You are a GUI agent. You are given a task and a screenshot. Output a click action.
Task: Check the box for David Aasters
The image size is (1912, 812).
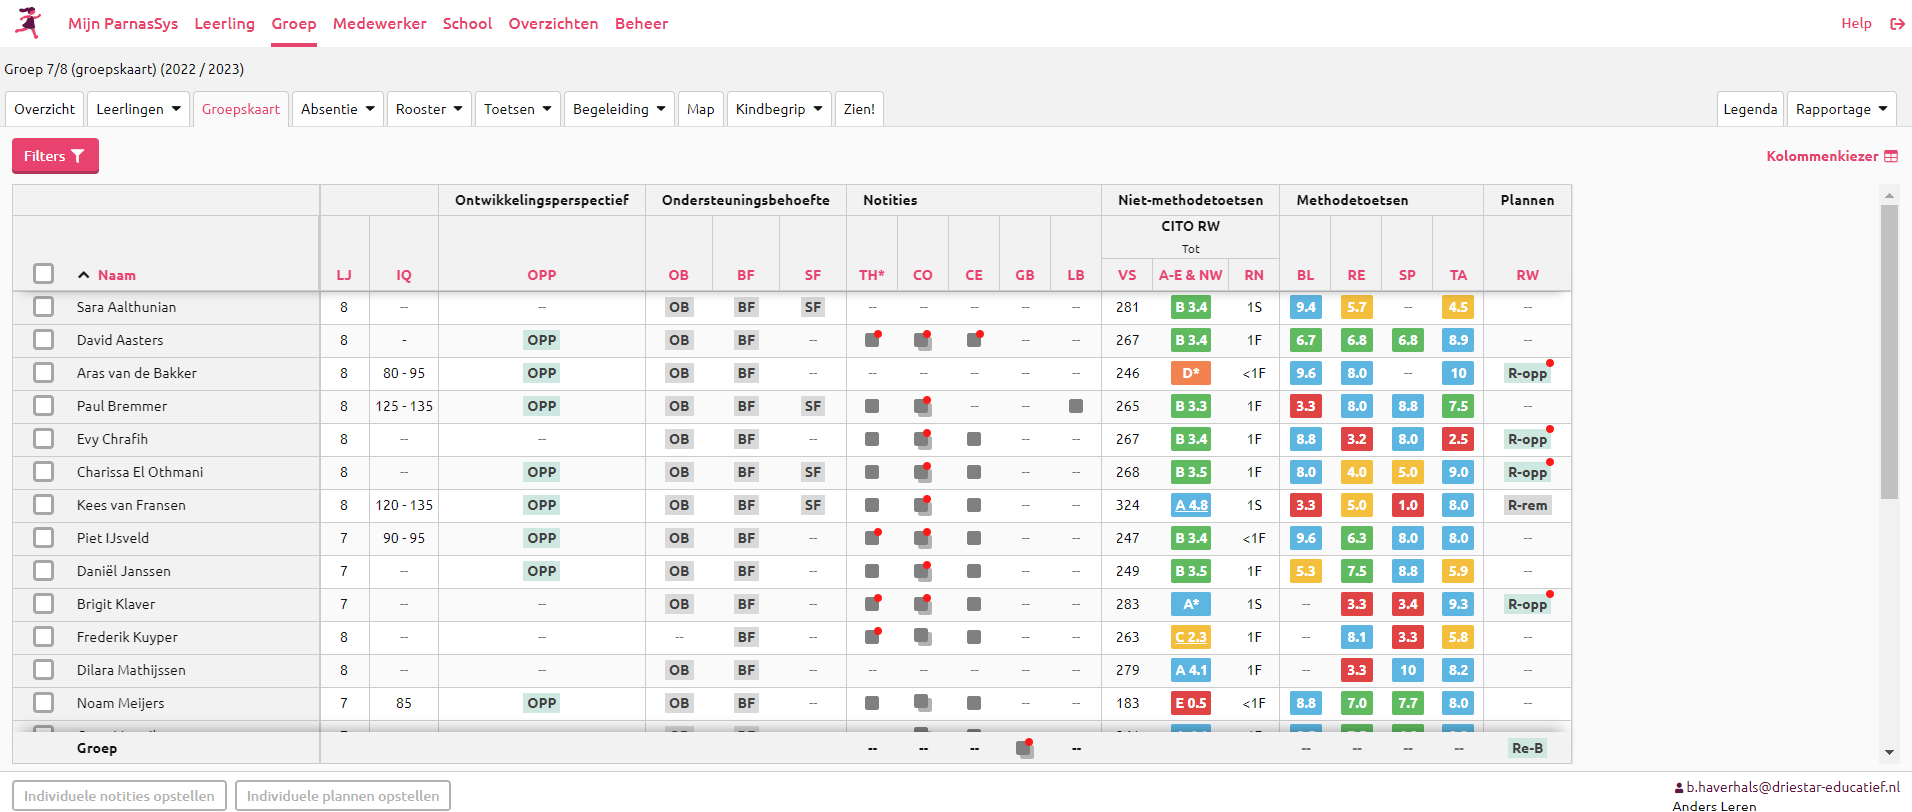(43, 339)
